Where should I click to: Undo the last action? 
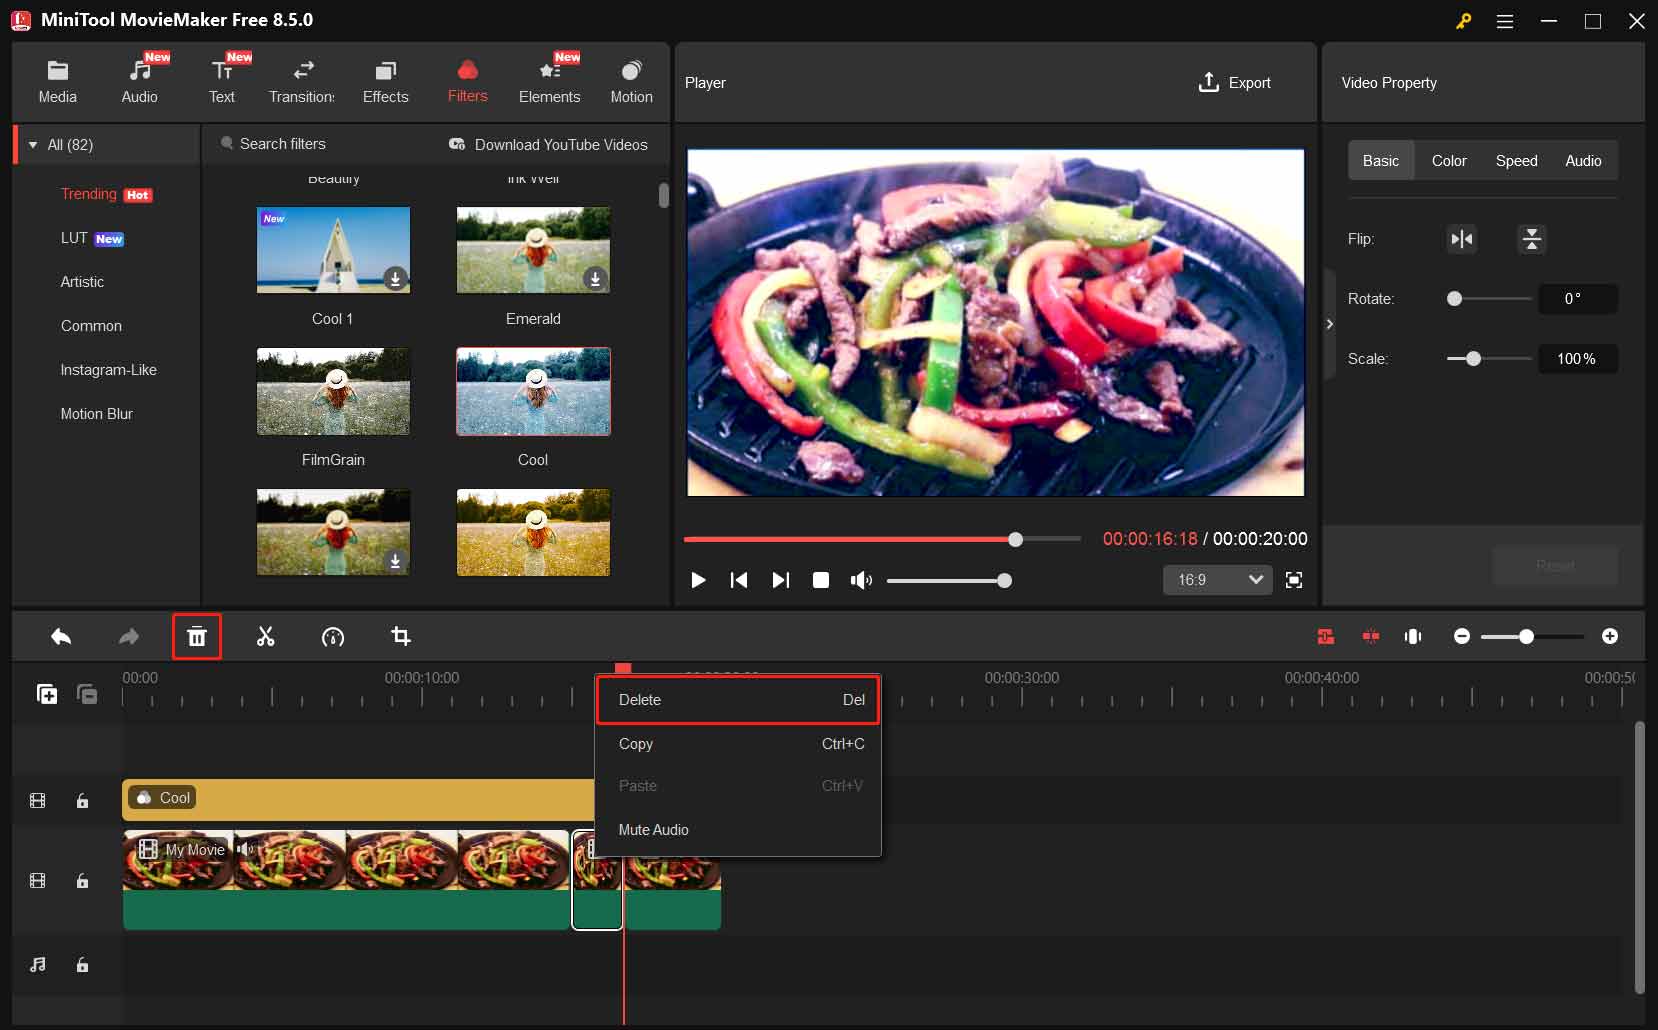coord(60,637)
